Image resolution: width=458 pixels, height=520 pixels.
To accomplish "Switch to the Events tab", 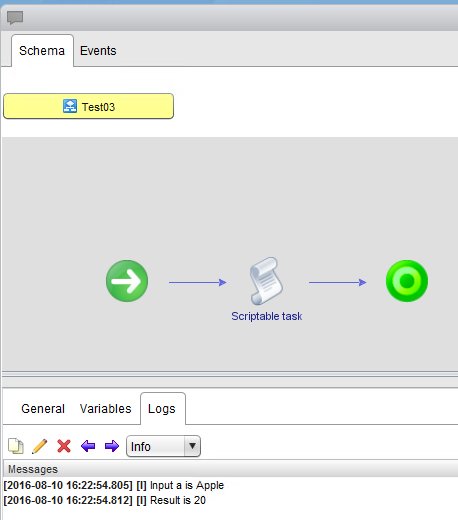I will [98, 51].
